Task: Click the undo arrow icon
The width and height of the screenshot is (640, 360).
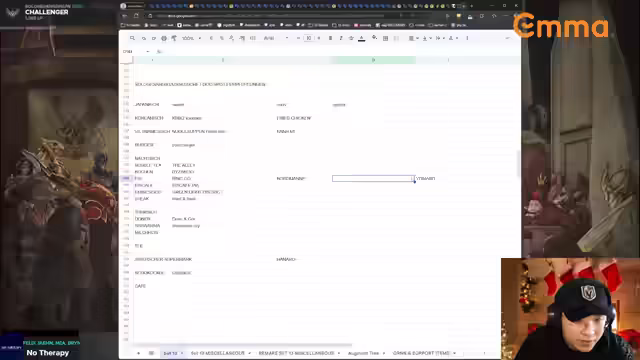Action: click(144, 38)
